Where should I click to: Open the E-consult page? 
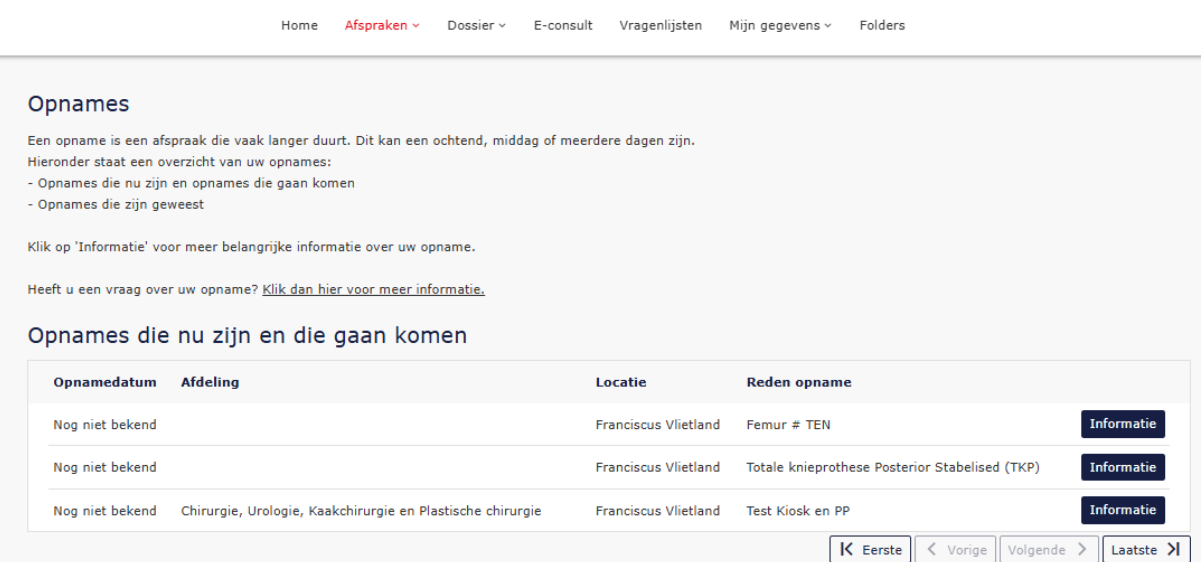point(563,26)
